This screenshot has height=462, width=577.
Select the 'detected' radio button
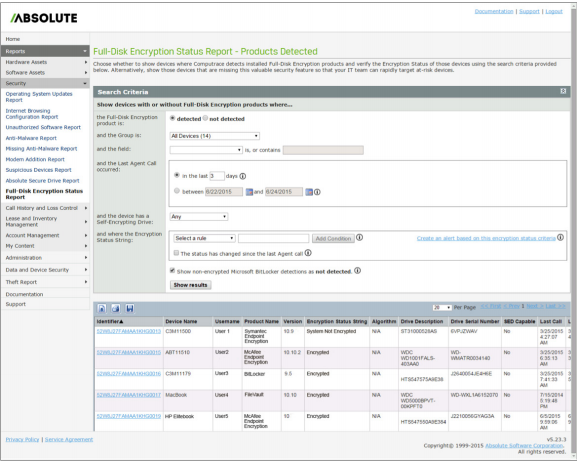tap(173, 118)
